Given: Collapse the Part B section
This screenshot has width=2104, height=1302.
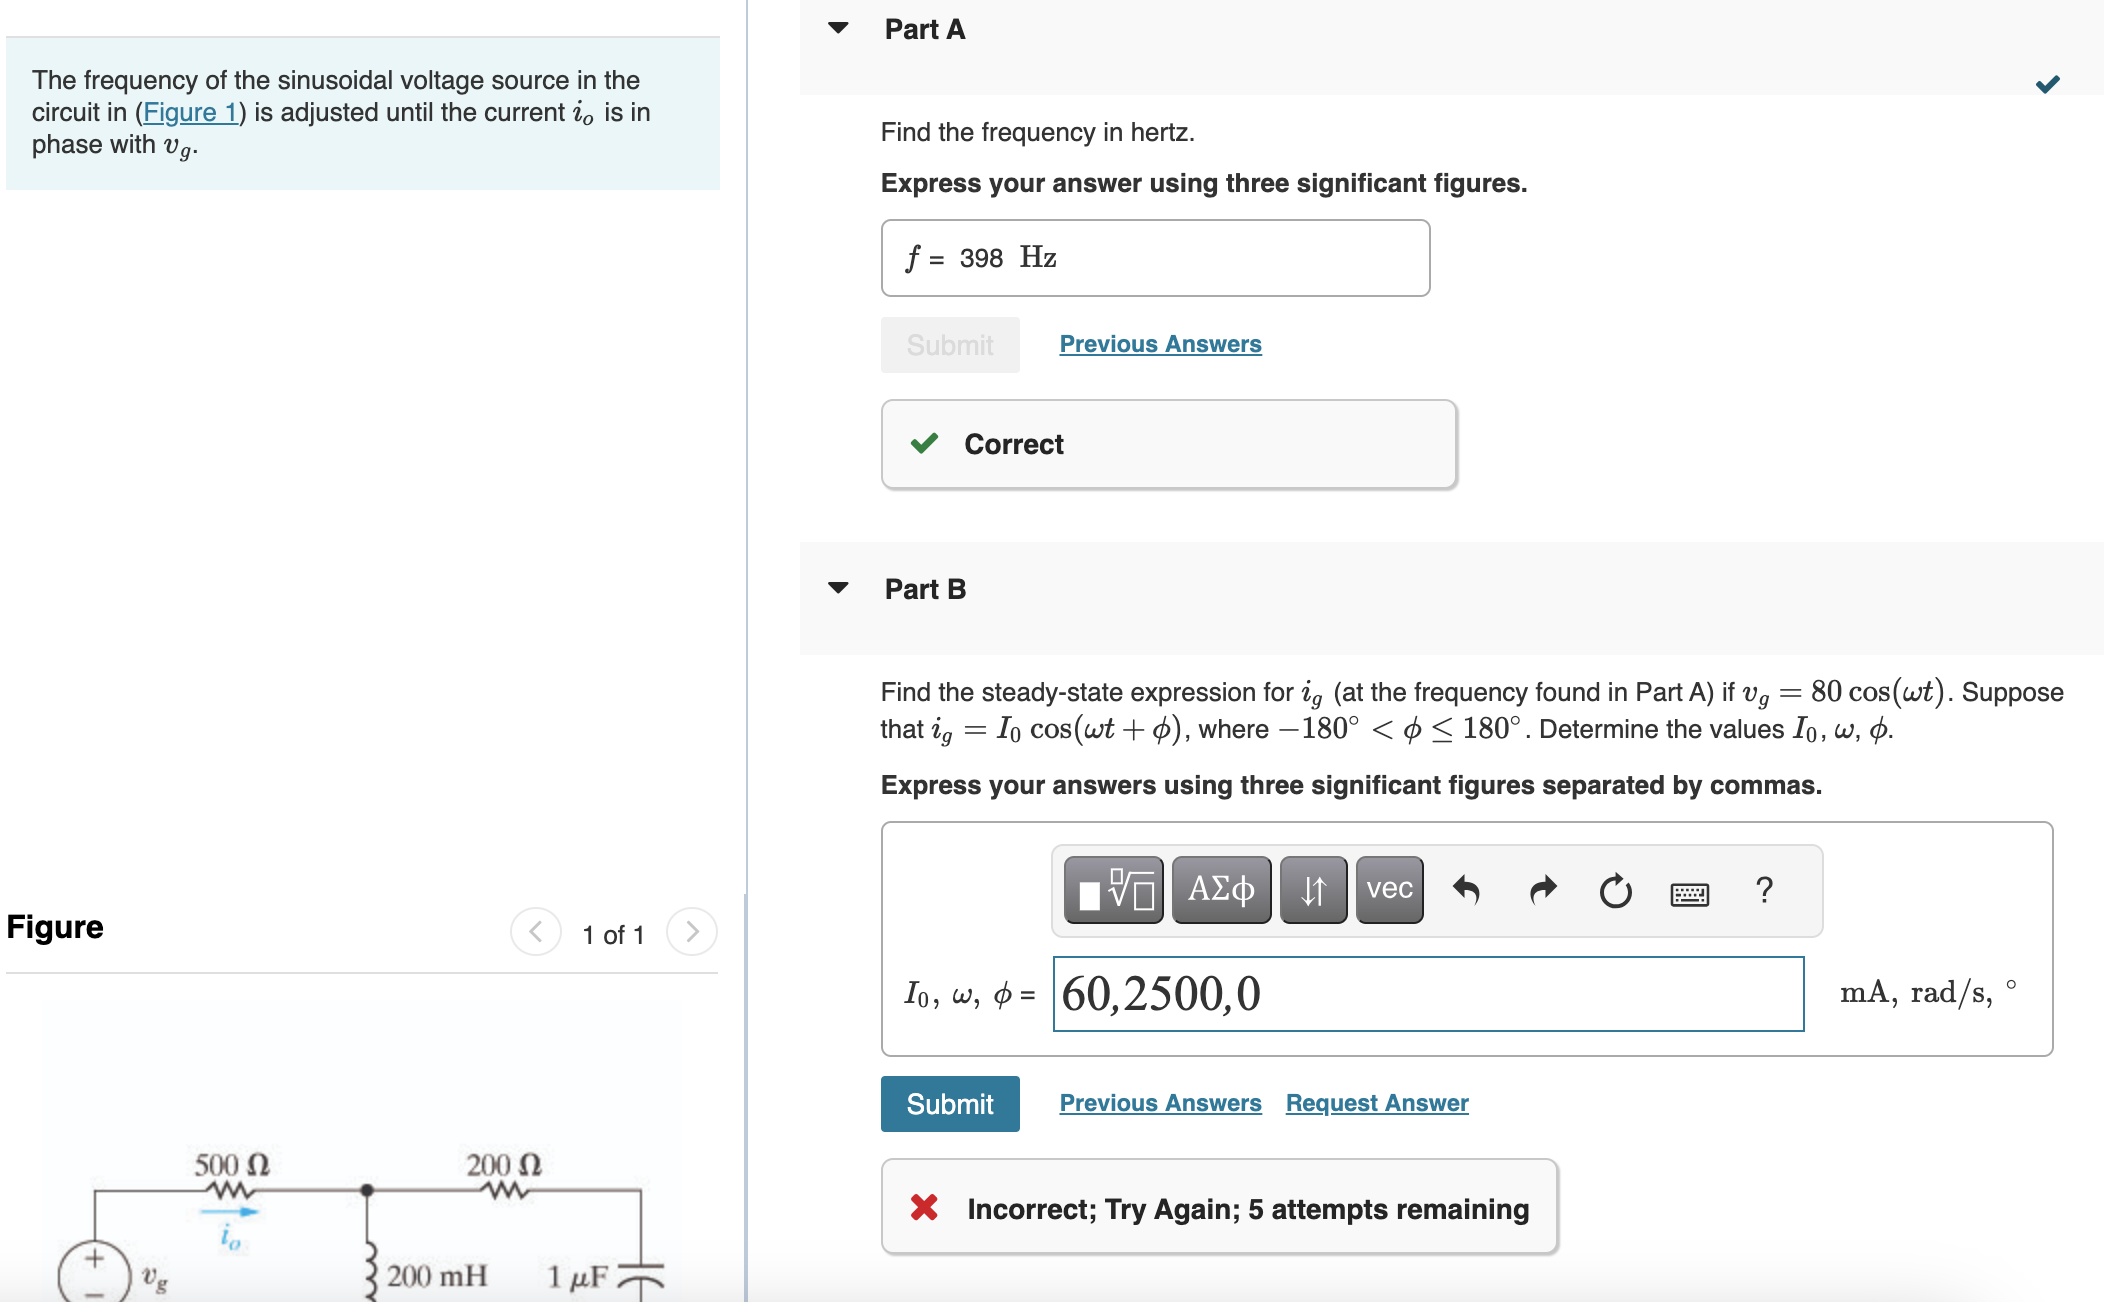Looking at the screenshot, I should (x=838, y=588).
